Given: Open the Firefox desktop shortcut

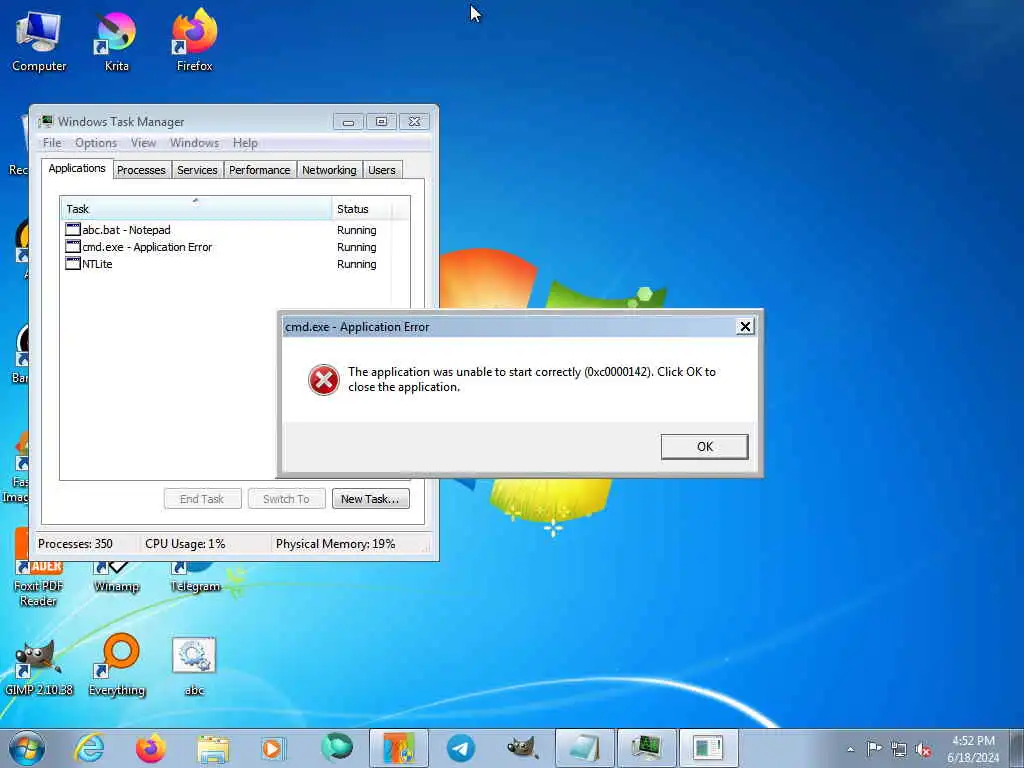Looking at the screenshot, I should pyautogui.click(x=194, y=40).
